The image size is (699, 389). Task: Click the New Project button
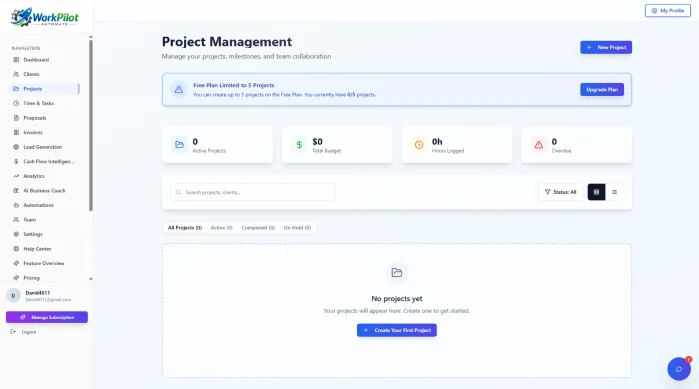tap(606, 47)
